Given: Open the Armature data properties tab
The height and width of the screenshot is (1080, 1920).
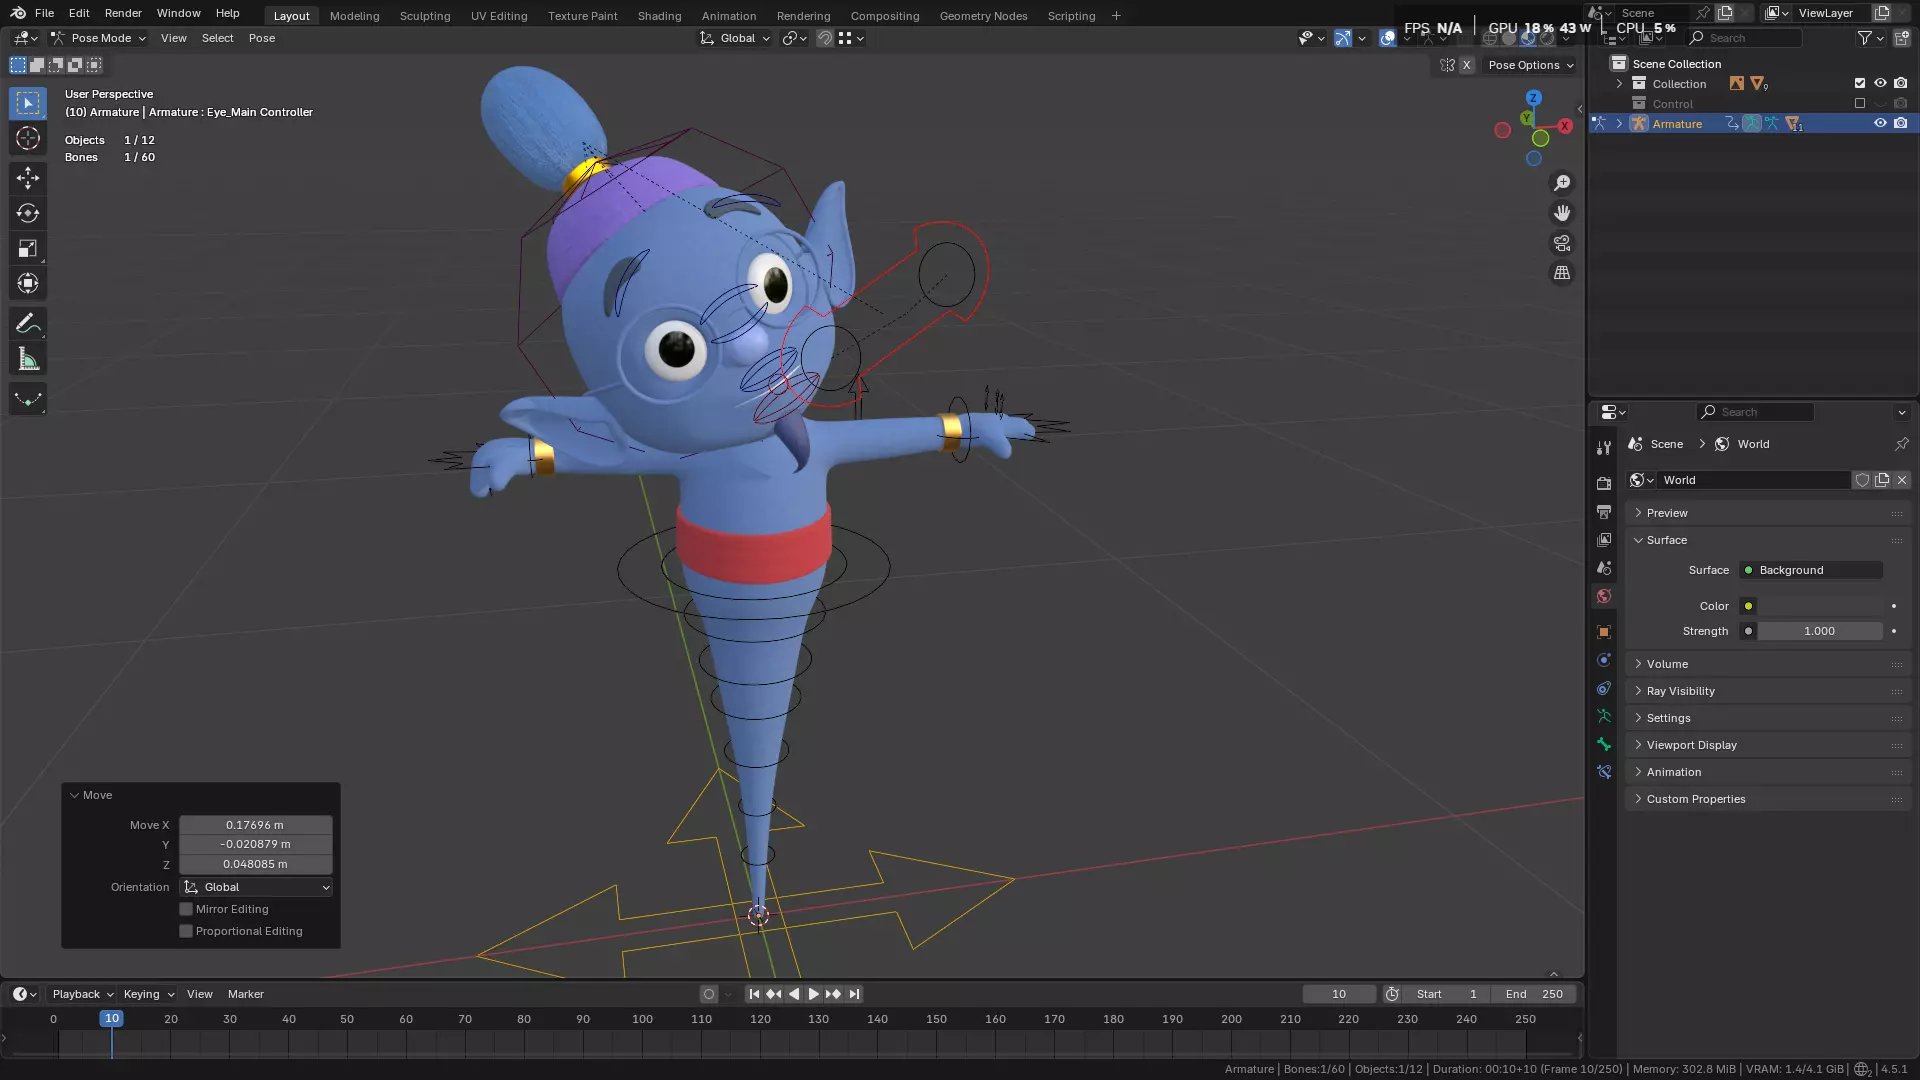Looking at the screenshot, I should (1604, 716).
